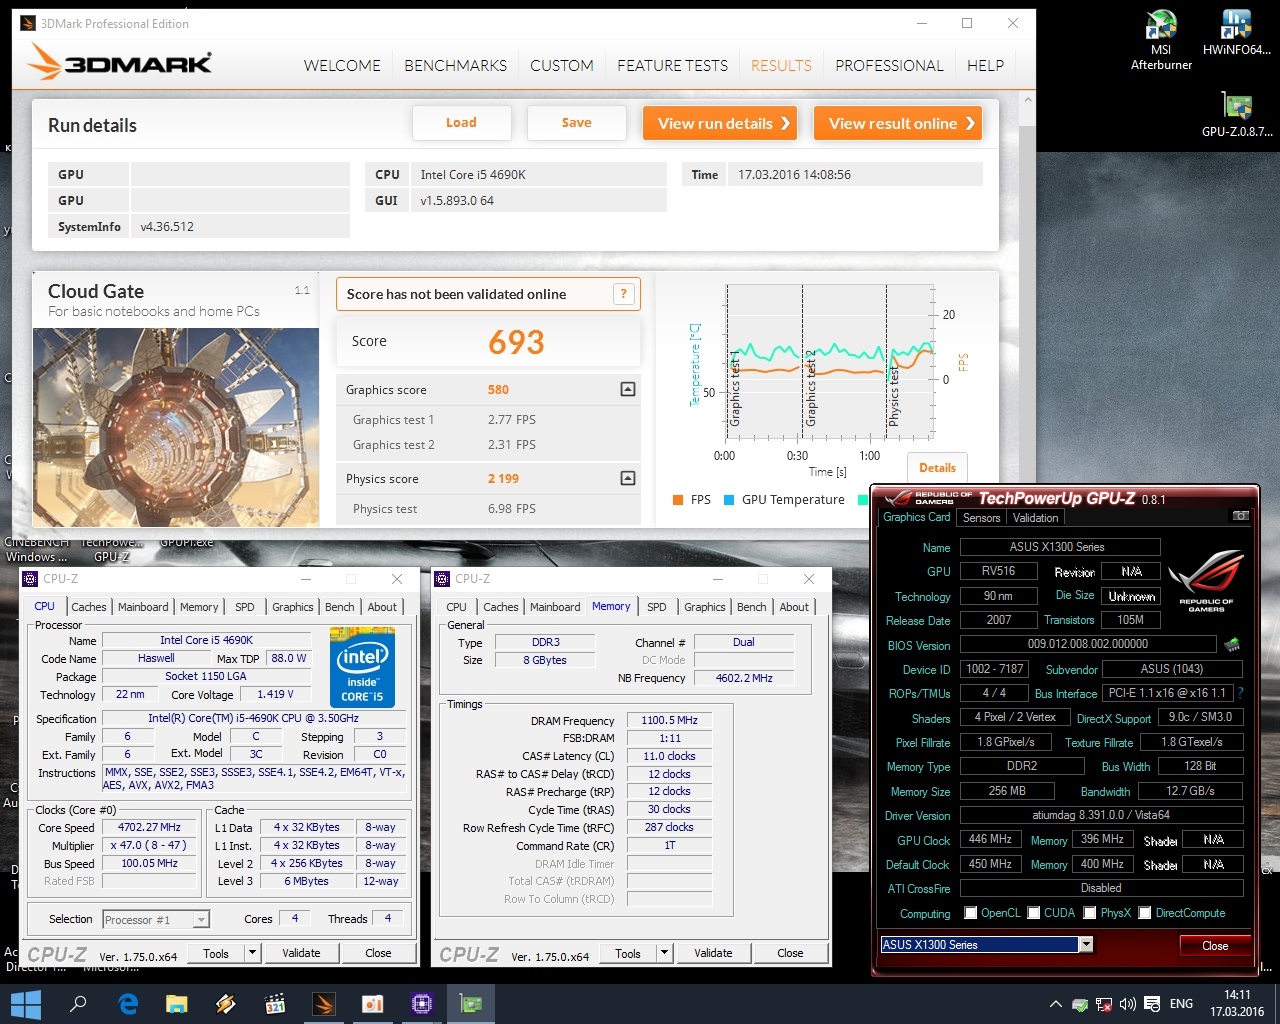The width and height of the screenshot is (1280, 1024).
Task: Click the Intel inside Core i5 logo
Action: 362,667
